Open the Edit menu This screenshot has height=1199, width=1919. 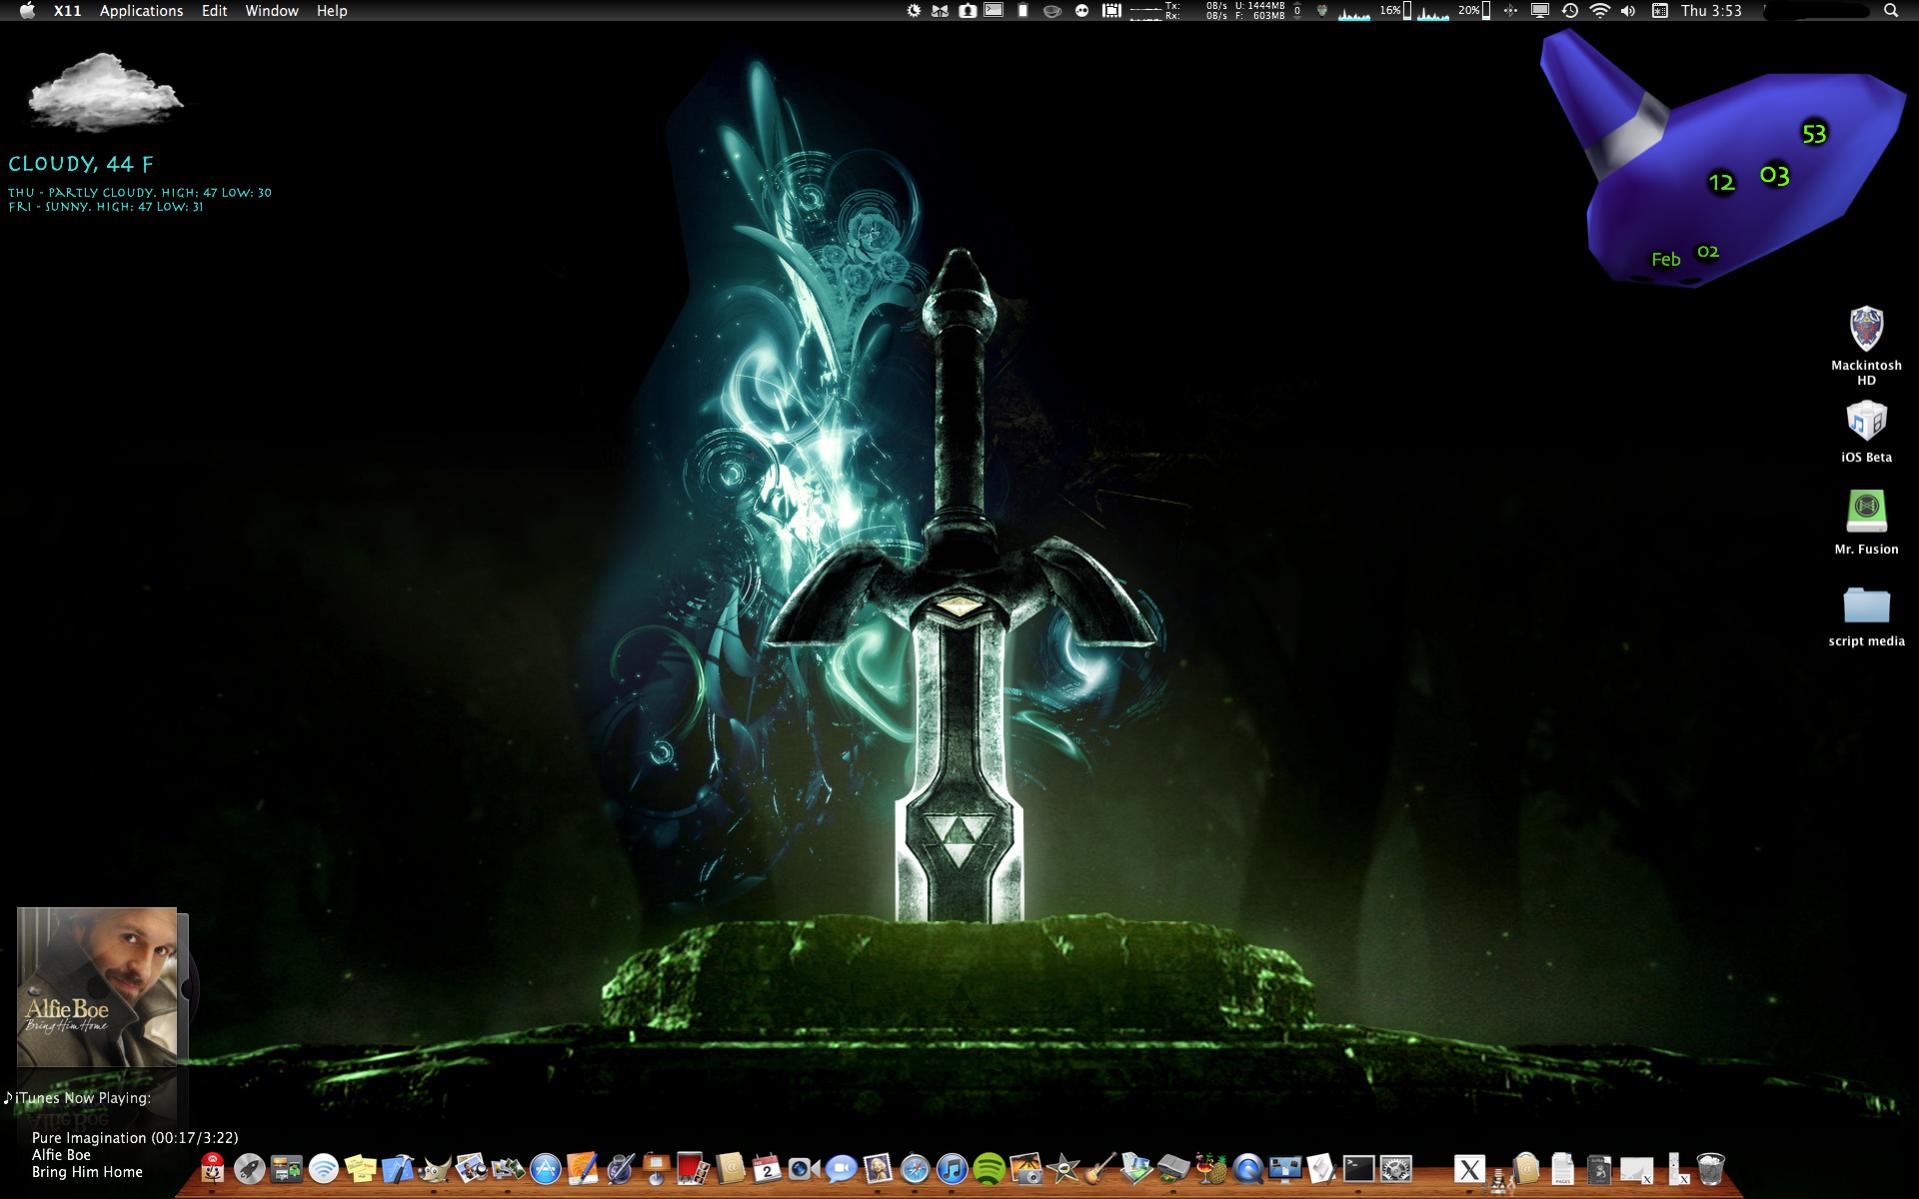214,11
